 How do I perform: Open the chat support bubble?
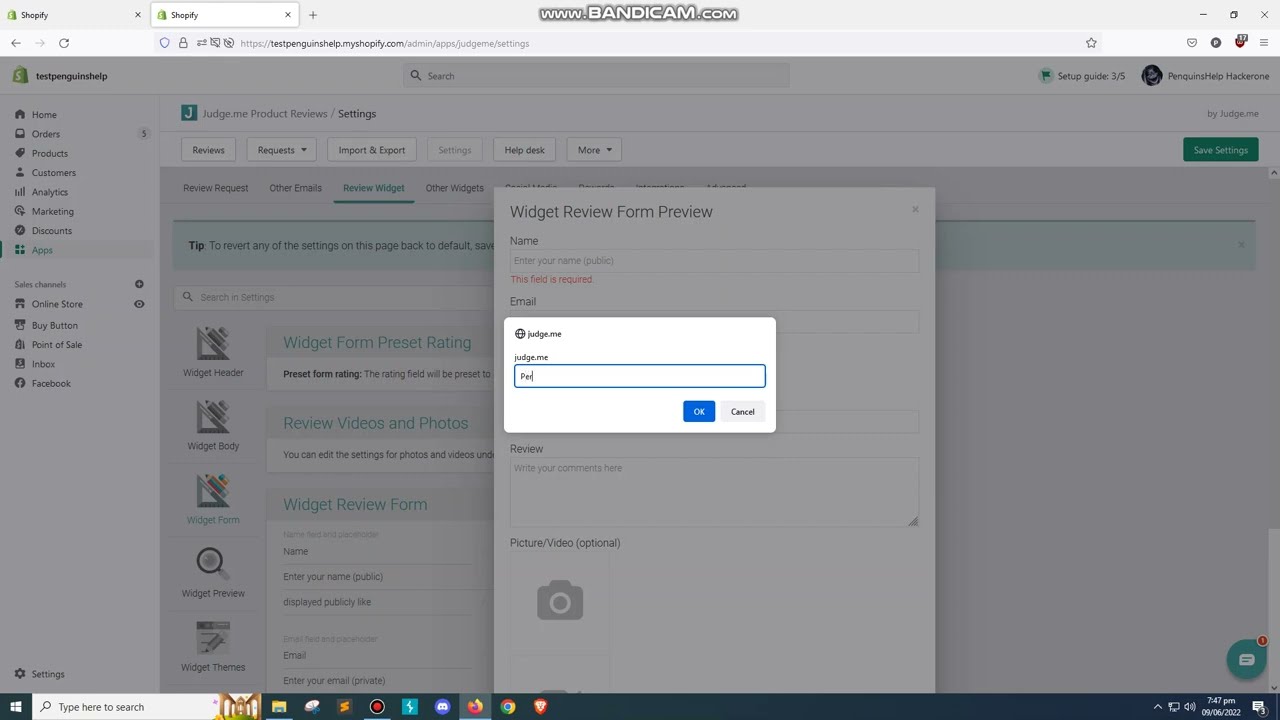coord(1246,659)
